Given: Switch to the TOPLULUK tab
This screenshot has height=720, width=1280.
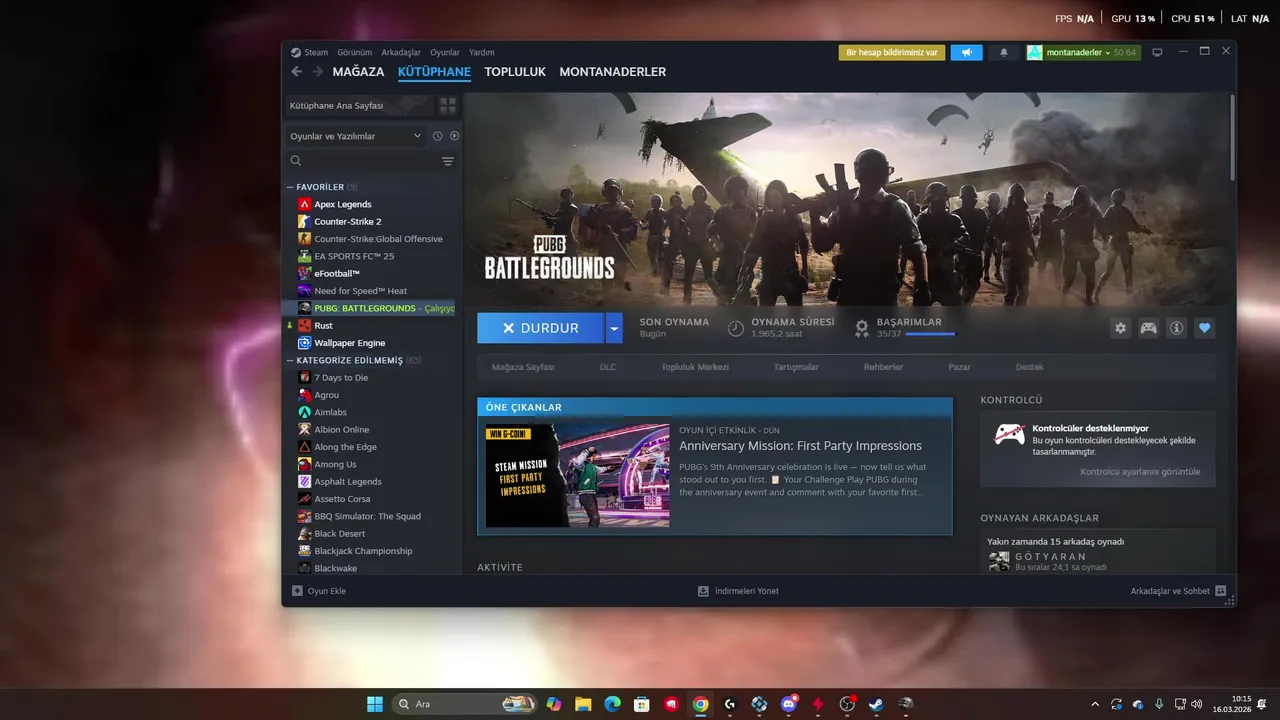Looking at the screenshot, I should [x=515, y=72].
